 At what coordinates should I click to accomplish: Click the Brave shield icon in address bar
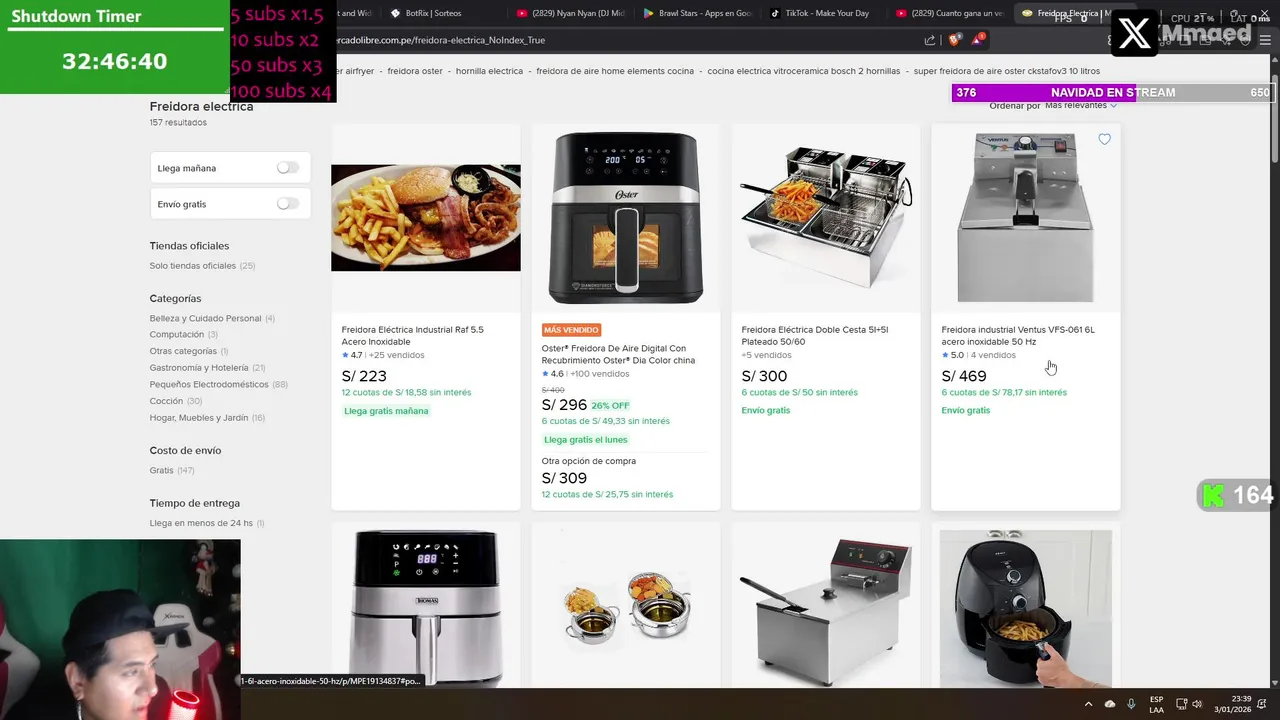[x=954, y=40]
